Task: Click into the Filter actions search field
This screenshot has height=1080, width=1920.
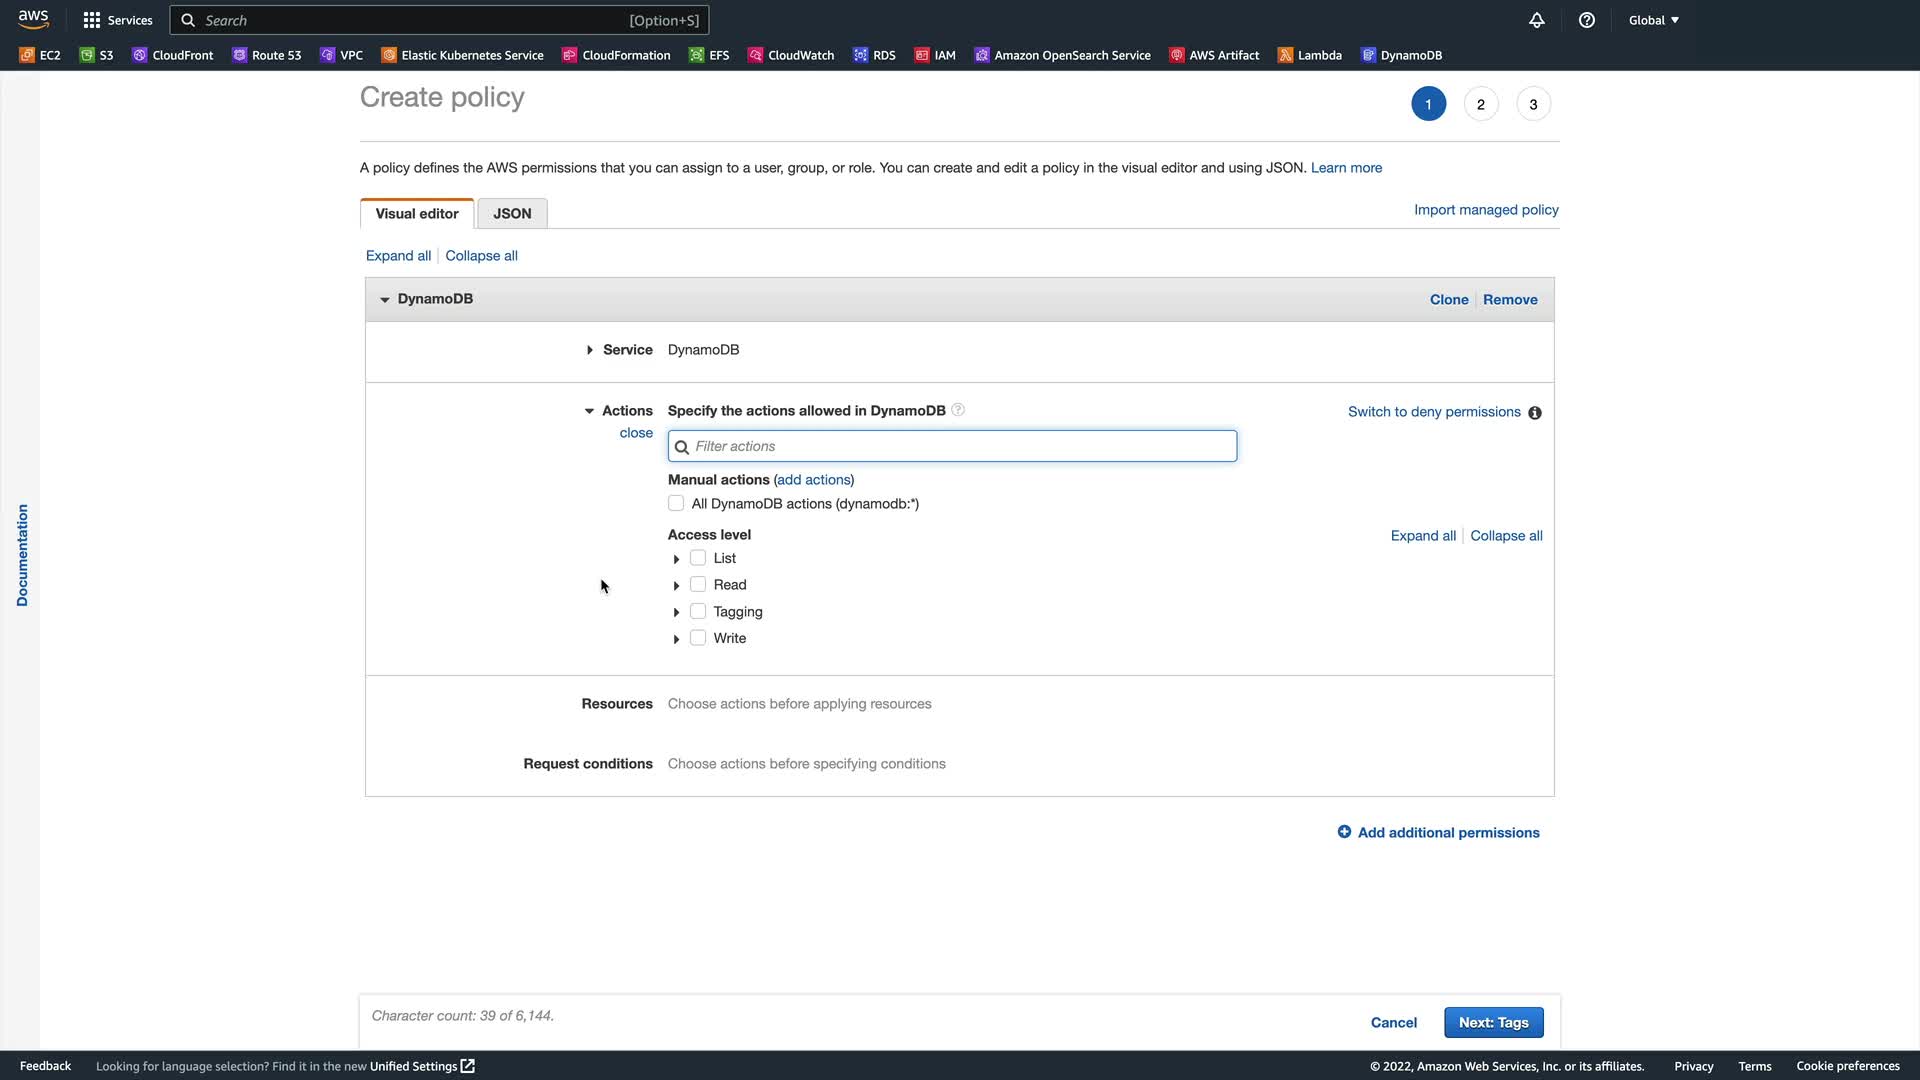Action: (x=952, y=446)
